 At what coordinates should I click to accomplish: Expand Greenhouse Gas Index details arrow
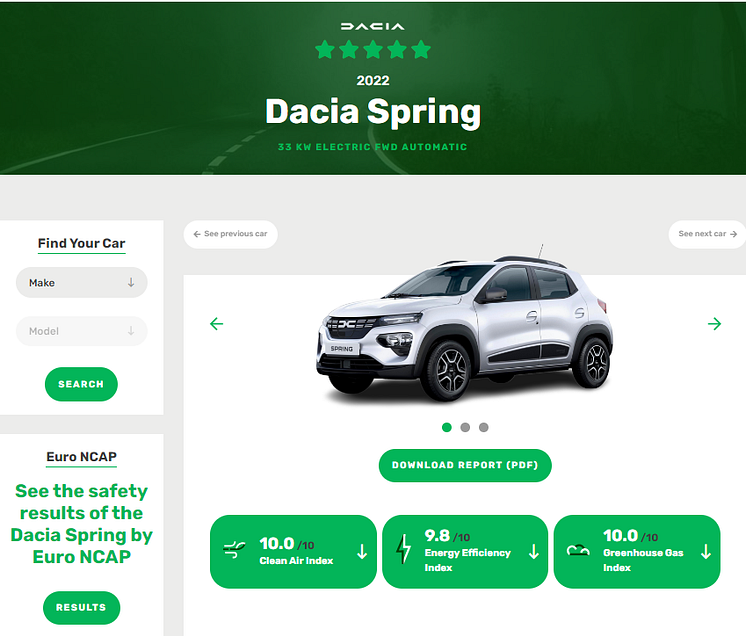tap(706, 552)
